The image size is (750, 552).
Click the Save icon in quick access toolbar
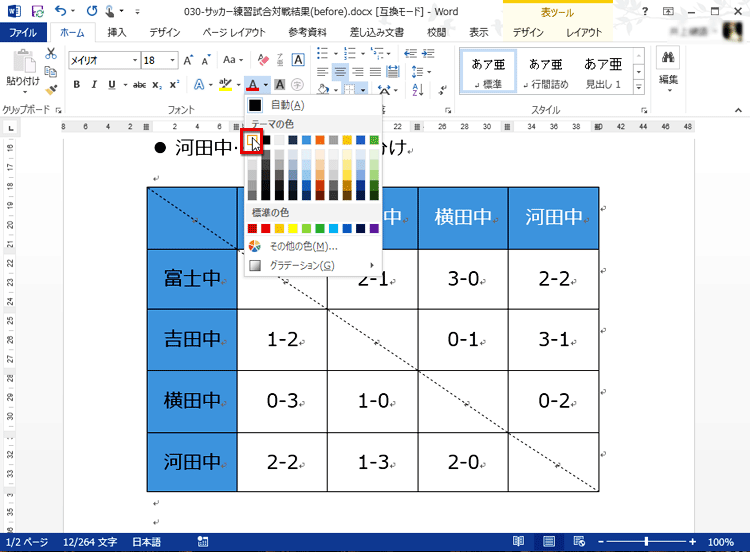[x=37, y=11]
